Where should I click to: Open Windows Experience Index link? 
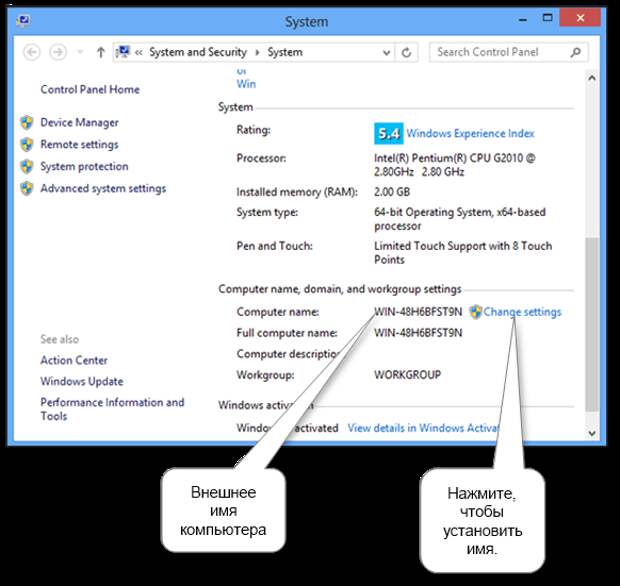tap(471, 133)
